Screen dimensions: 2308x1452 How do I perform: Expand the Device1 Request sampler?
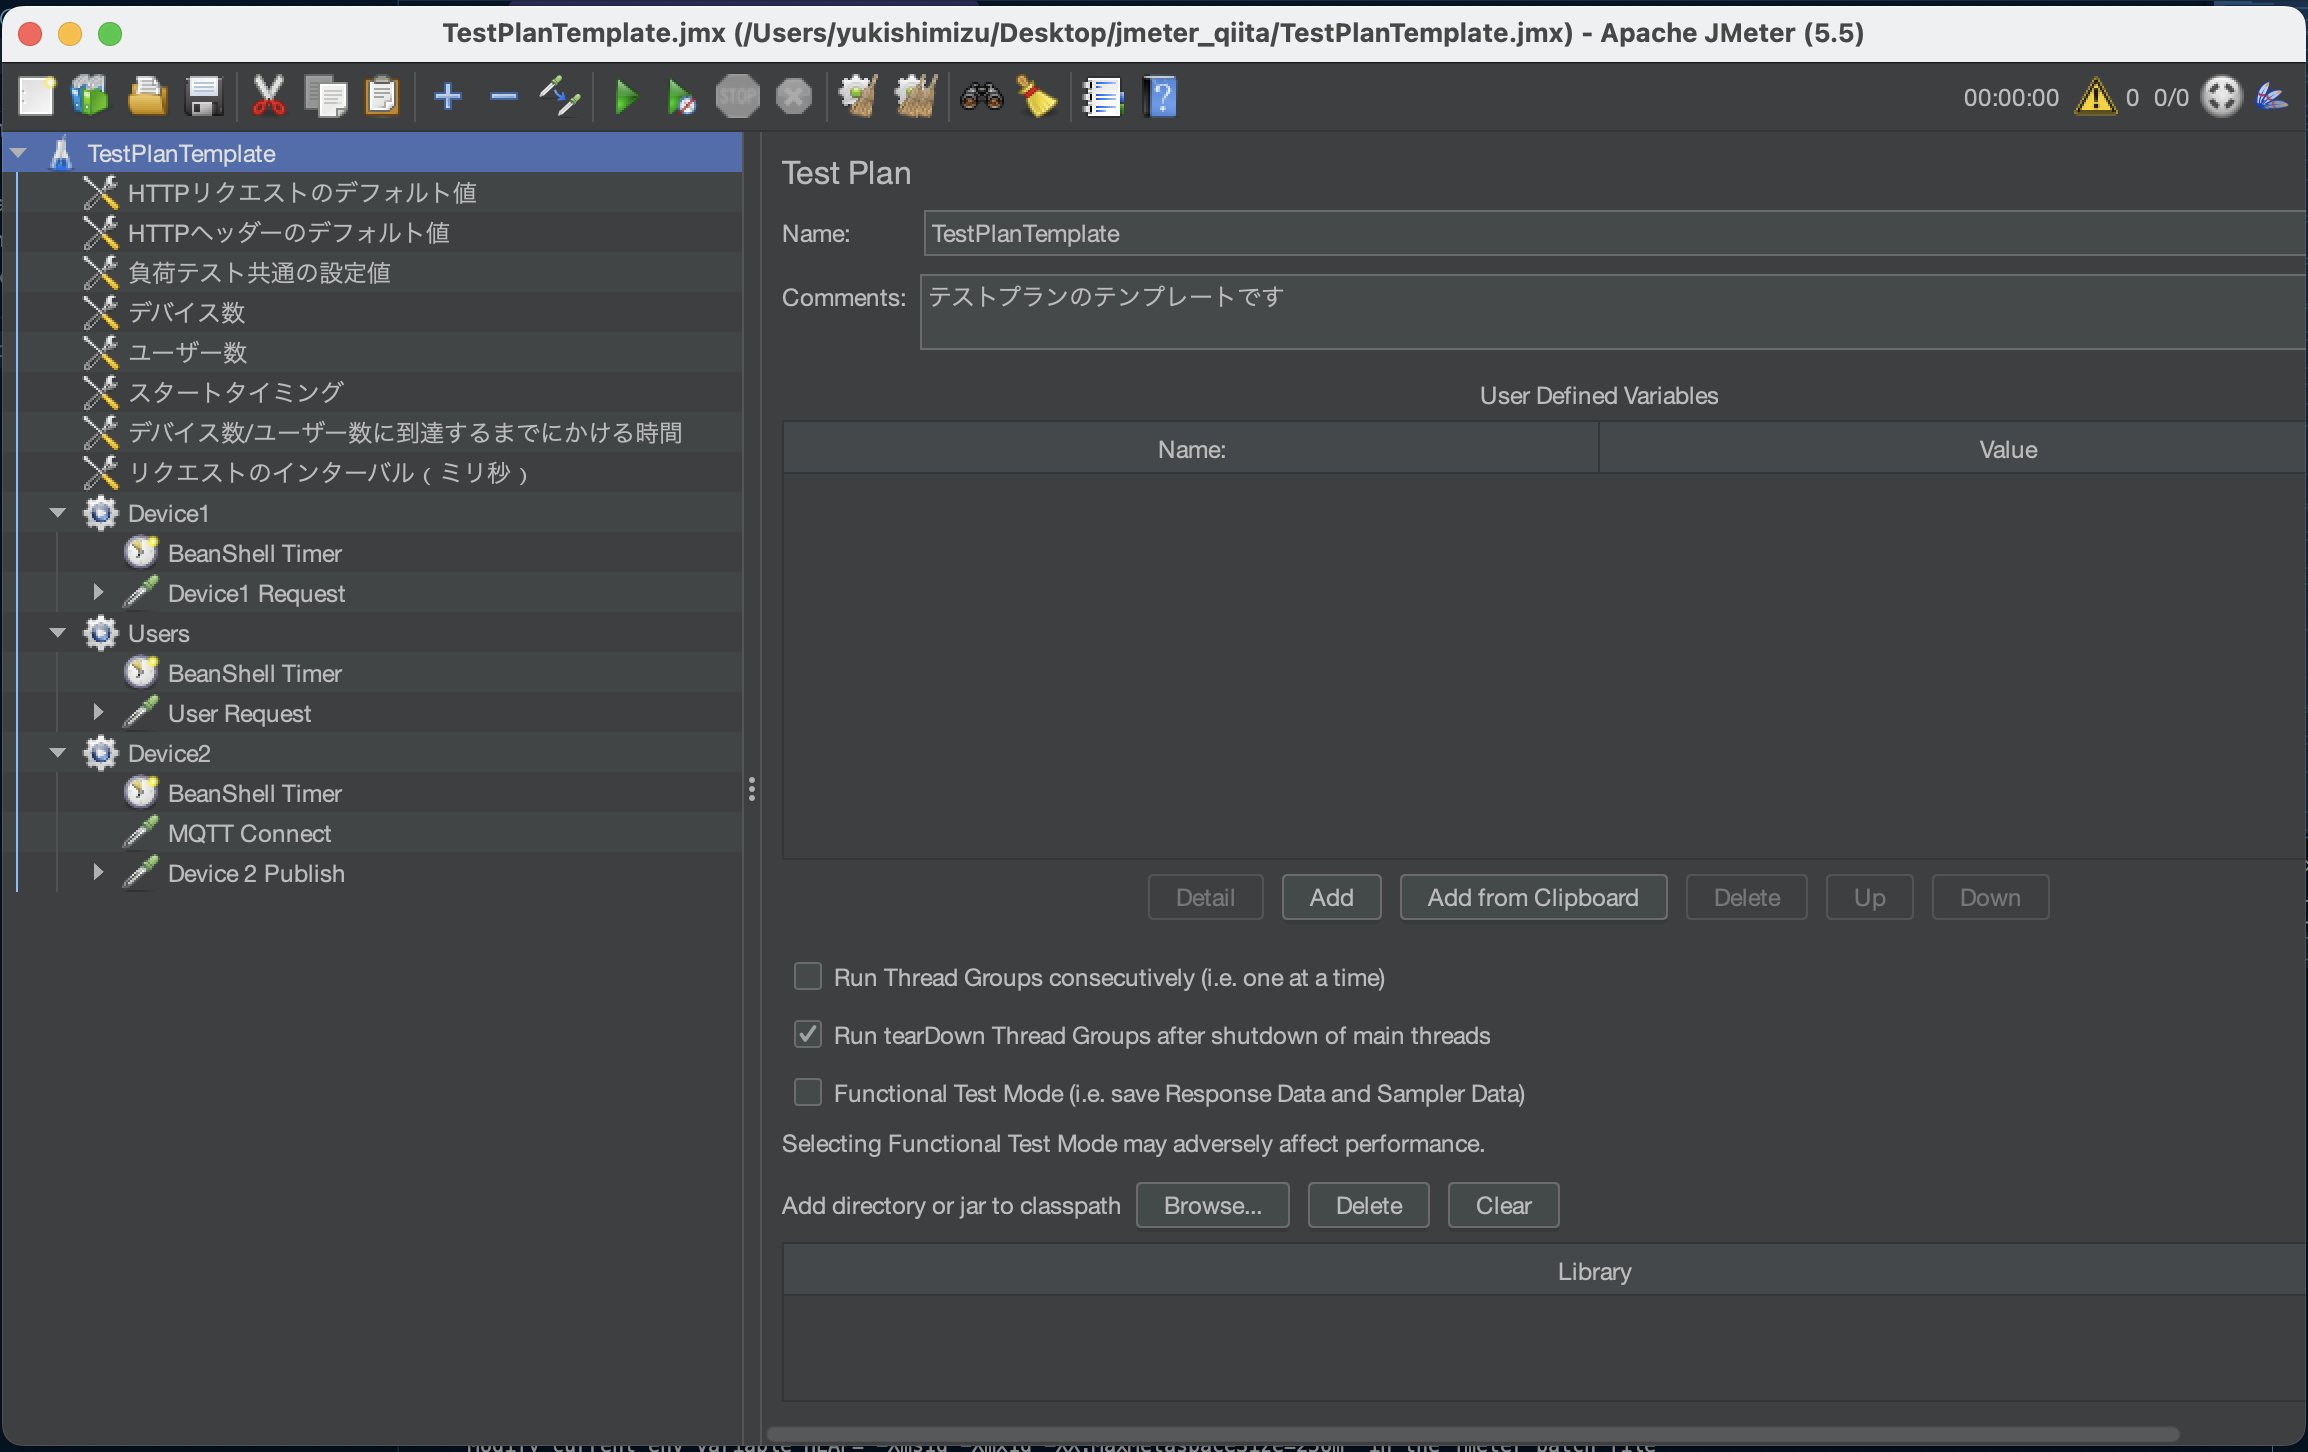[98, 592]
